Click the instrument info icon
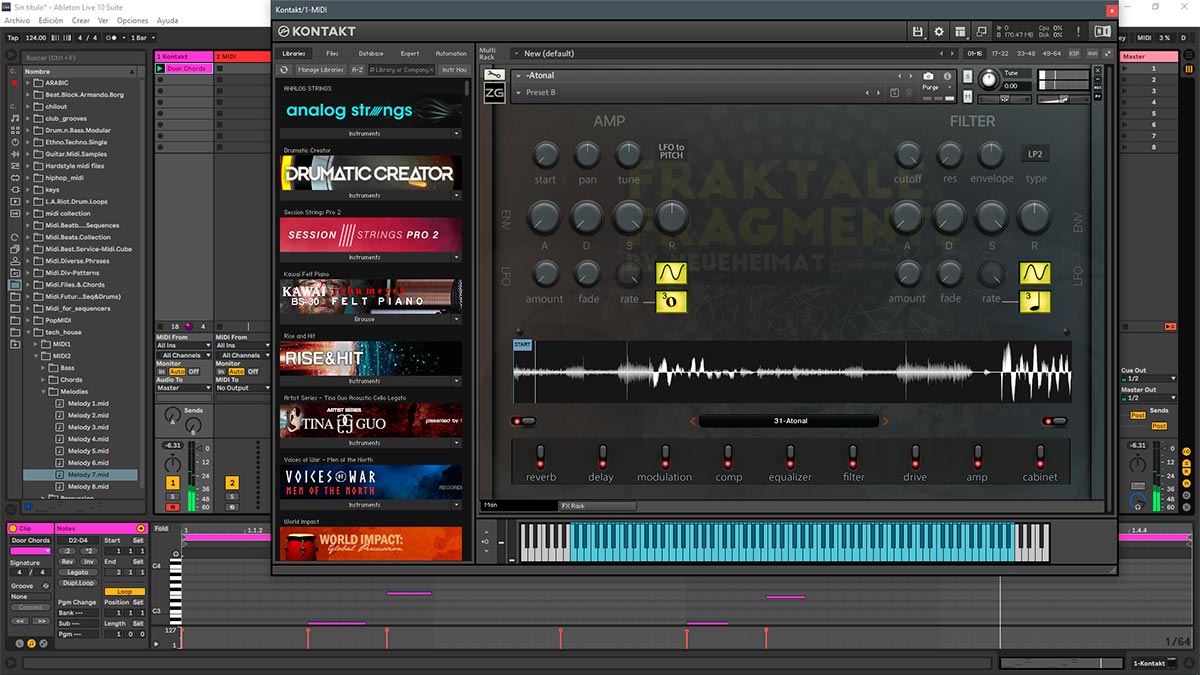This screenshot has width=1200, height=675. [948, 76]
